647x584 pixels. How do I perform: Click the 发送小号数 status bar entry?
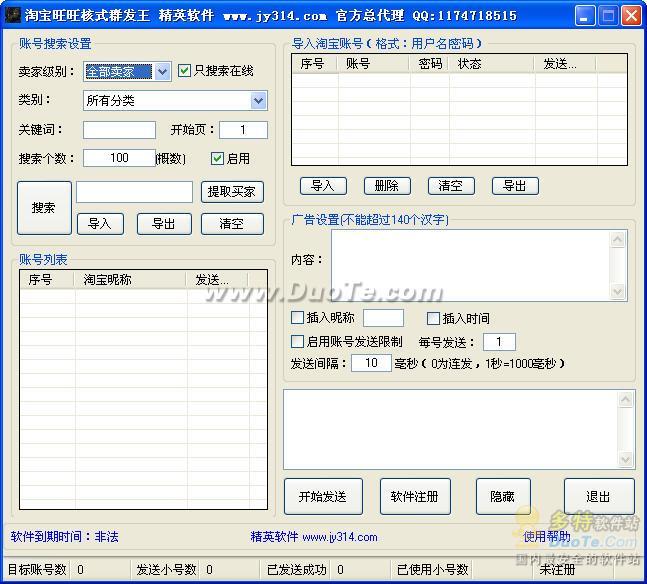click(166, 570)
